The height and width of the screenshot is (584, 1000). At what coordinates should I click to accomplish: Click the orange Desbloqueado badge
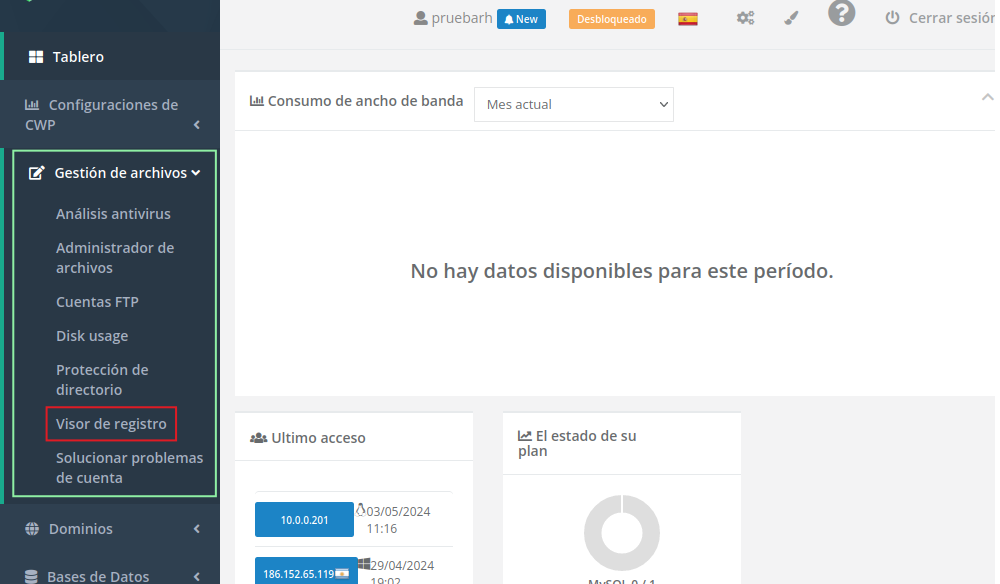click(611, 19)
